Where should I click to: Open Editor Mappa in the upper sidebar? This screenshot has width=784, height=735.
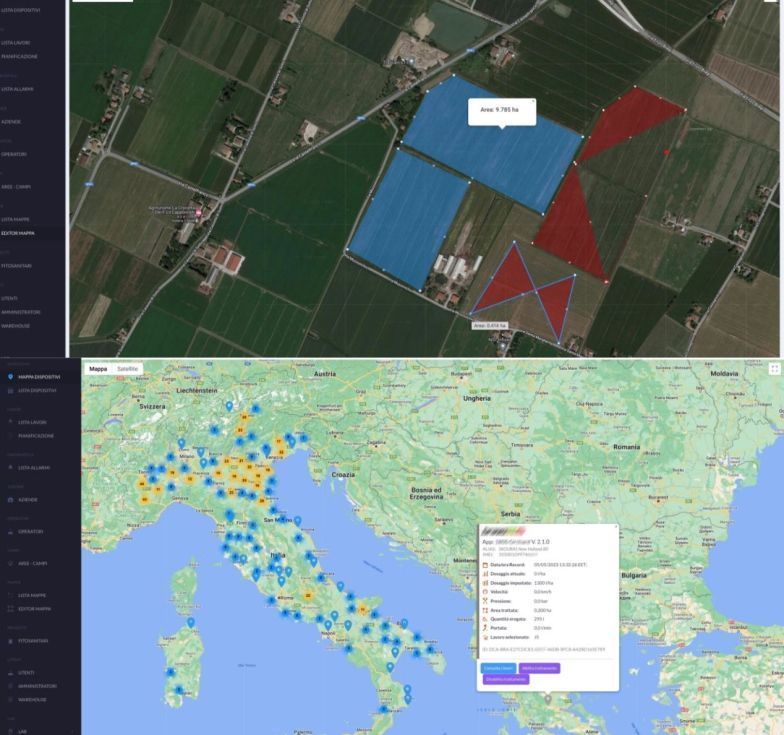[x=18, y=233]
